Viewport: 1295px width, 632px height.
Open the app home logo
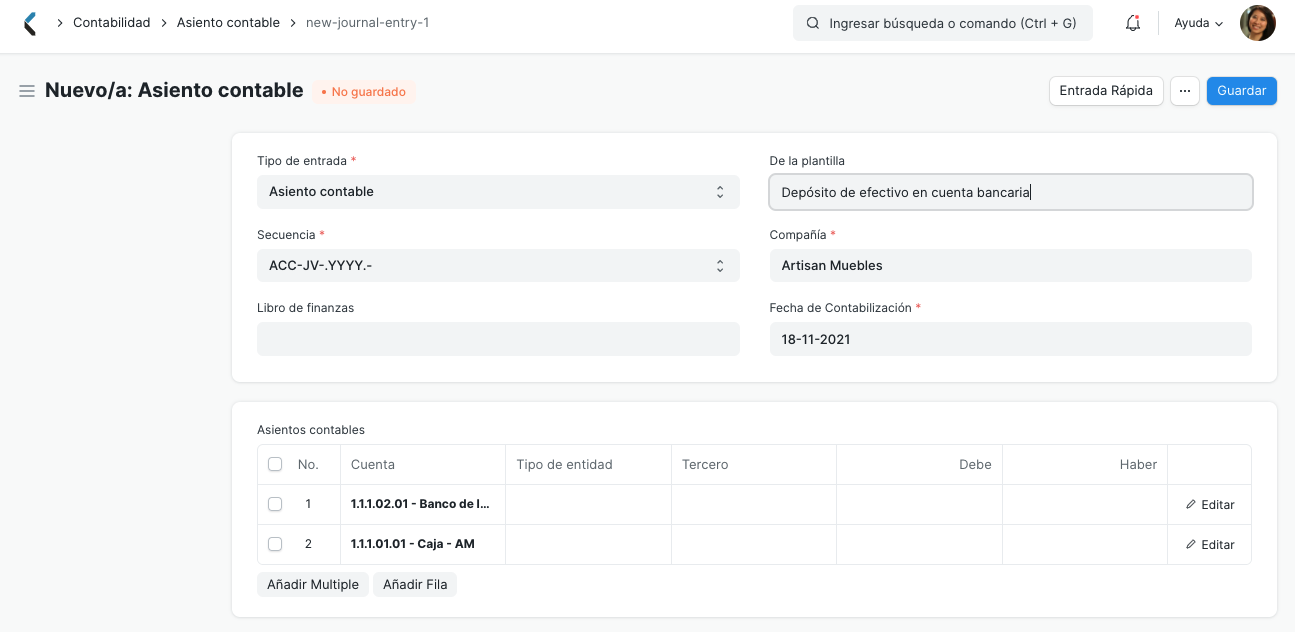pos(30,23)
